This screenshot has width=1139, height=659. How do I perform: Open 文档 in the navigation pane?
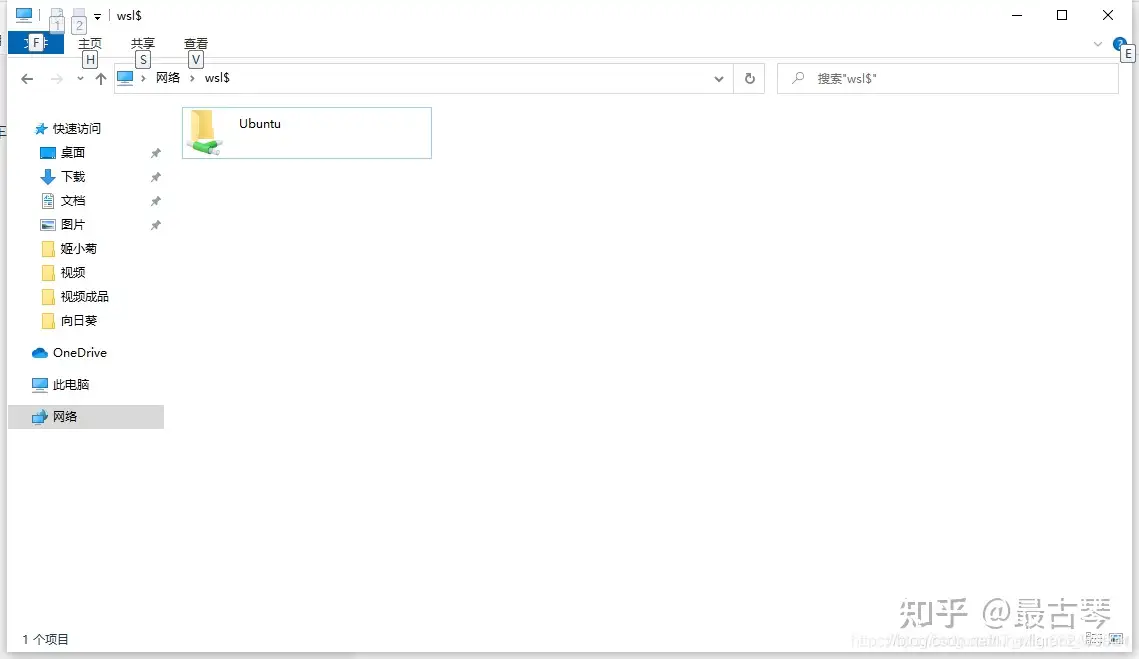coord(73,201)
